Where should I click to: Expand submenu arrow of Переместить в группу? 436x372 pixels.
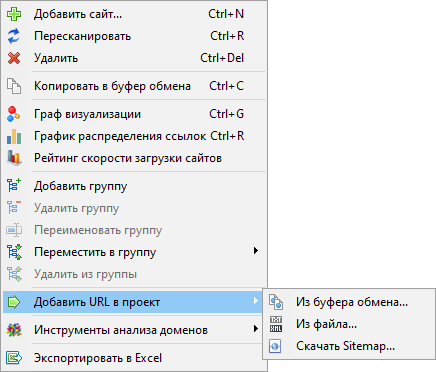256,251
